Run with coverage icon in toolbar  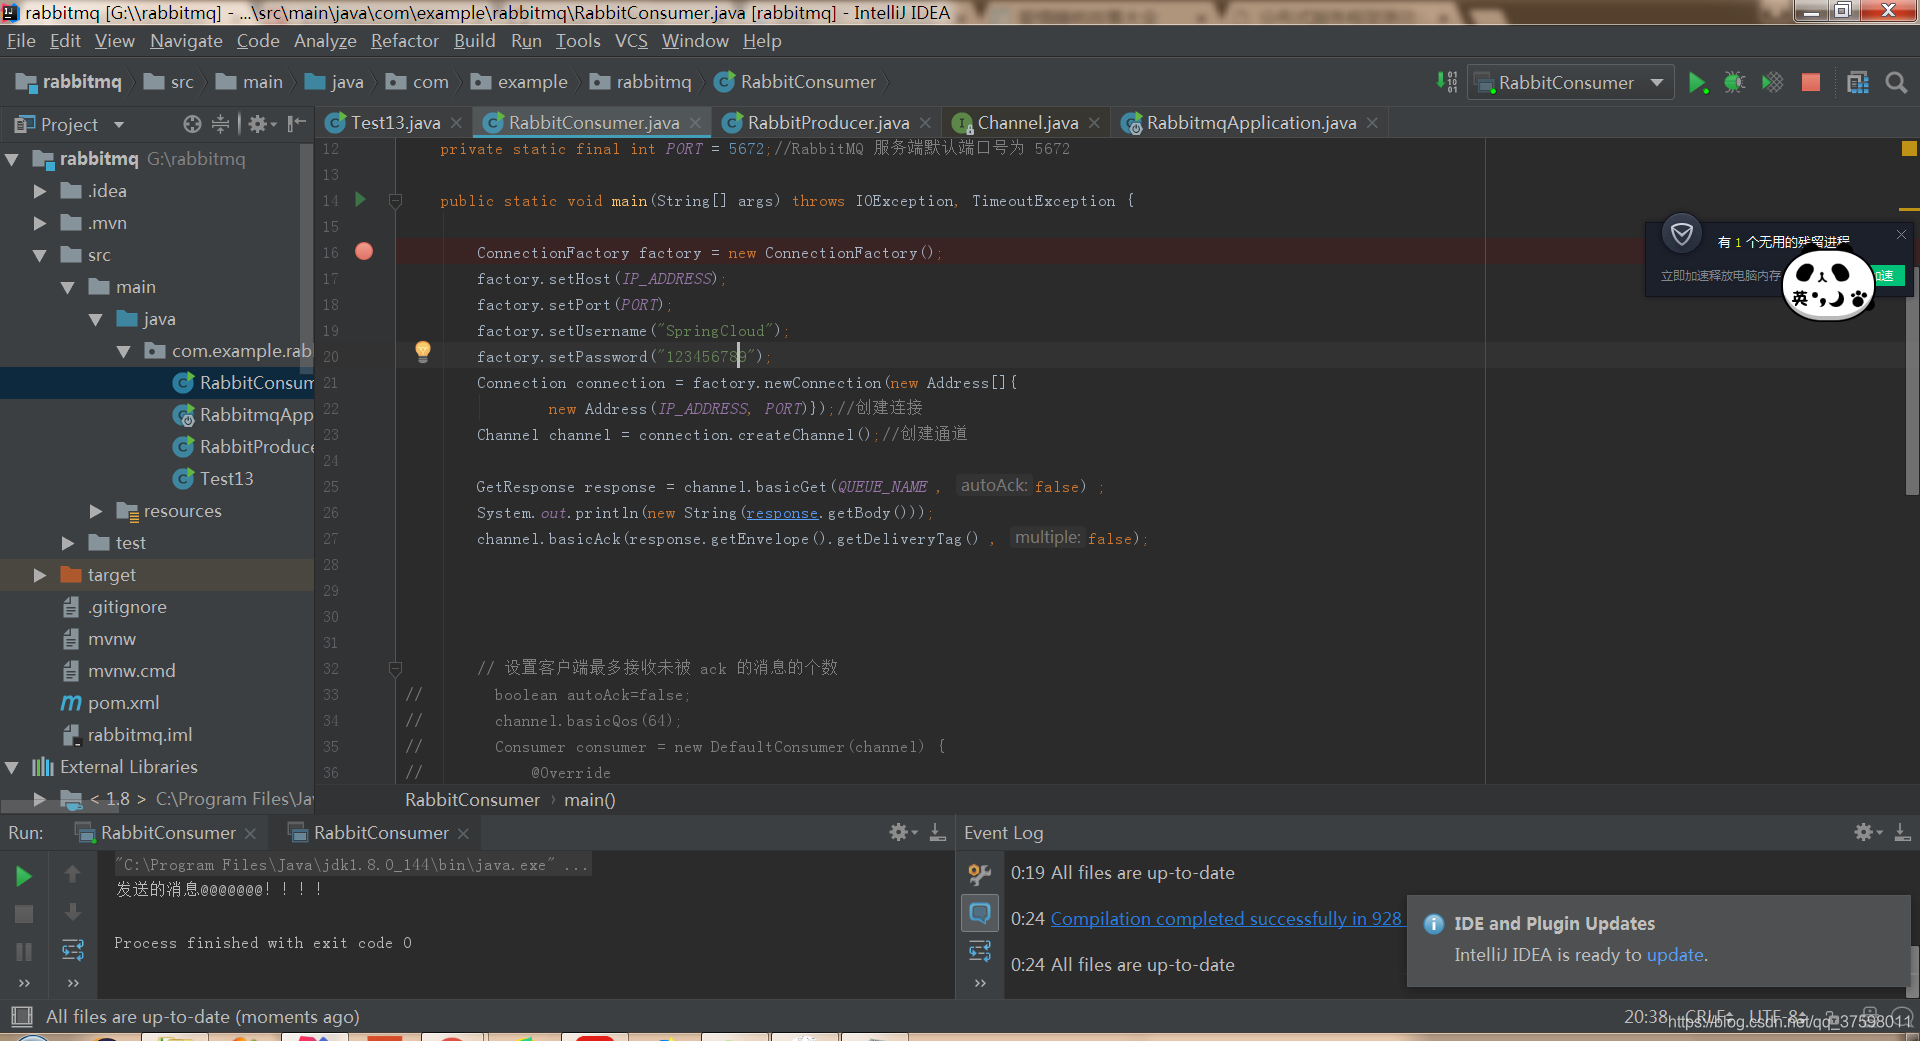1772,83
